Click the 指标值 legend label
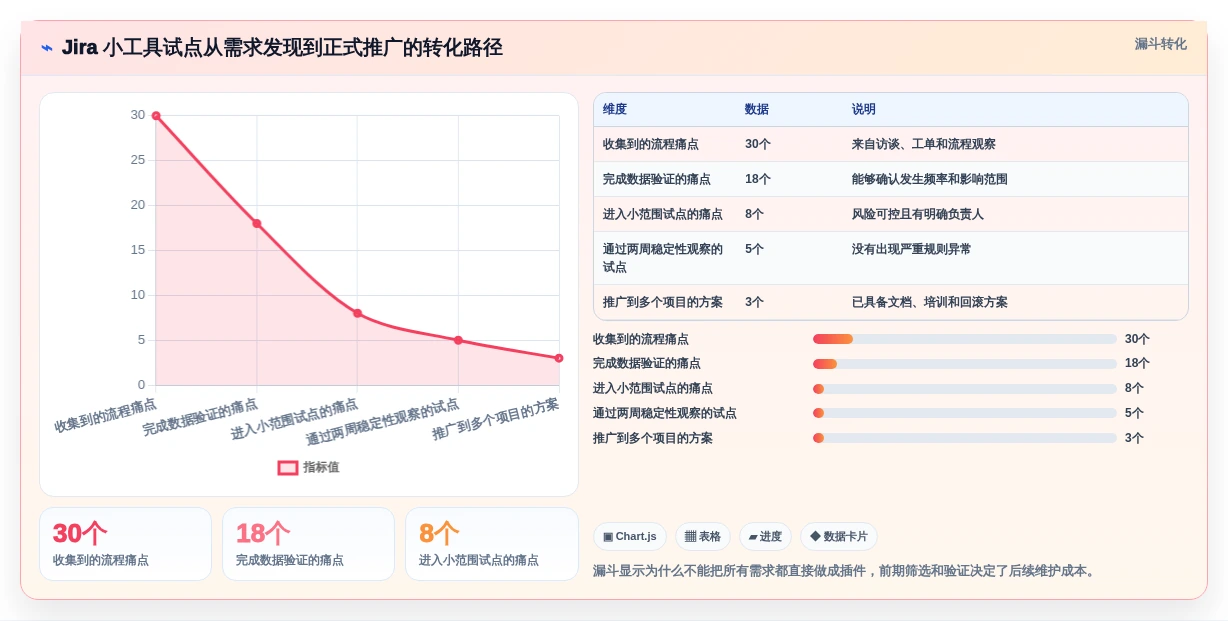Screen dimensions: 1228x621 click(x=321, y=467)
